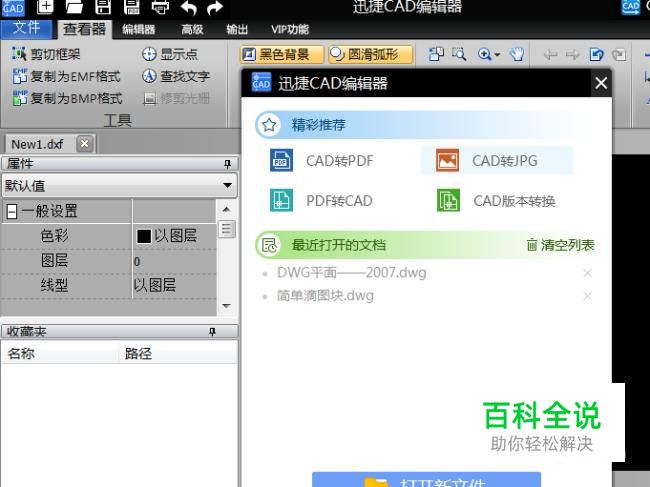This screenshot has height=487, width=650.
Task: Remove DWG平面——2007.dwg from the recent list
Action: [x=587, y=273]
